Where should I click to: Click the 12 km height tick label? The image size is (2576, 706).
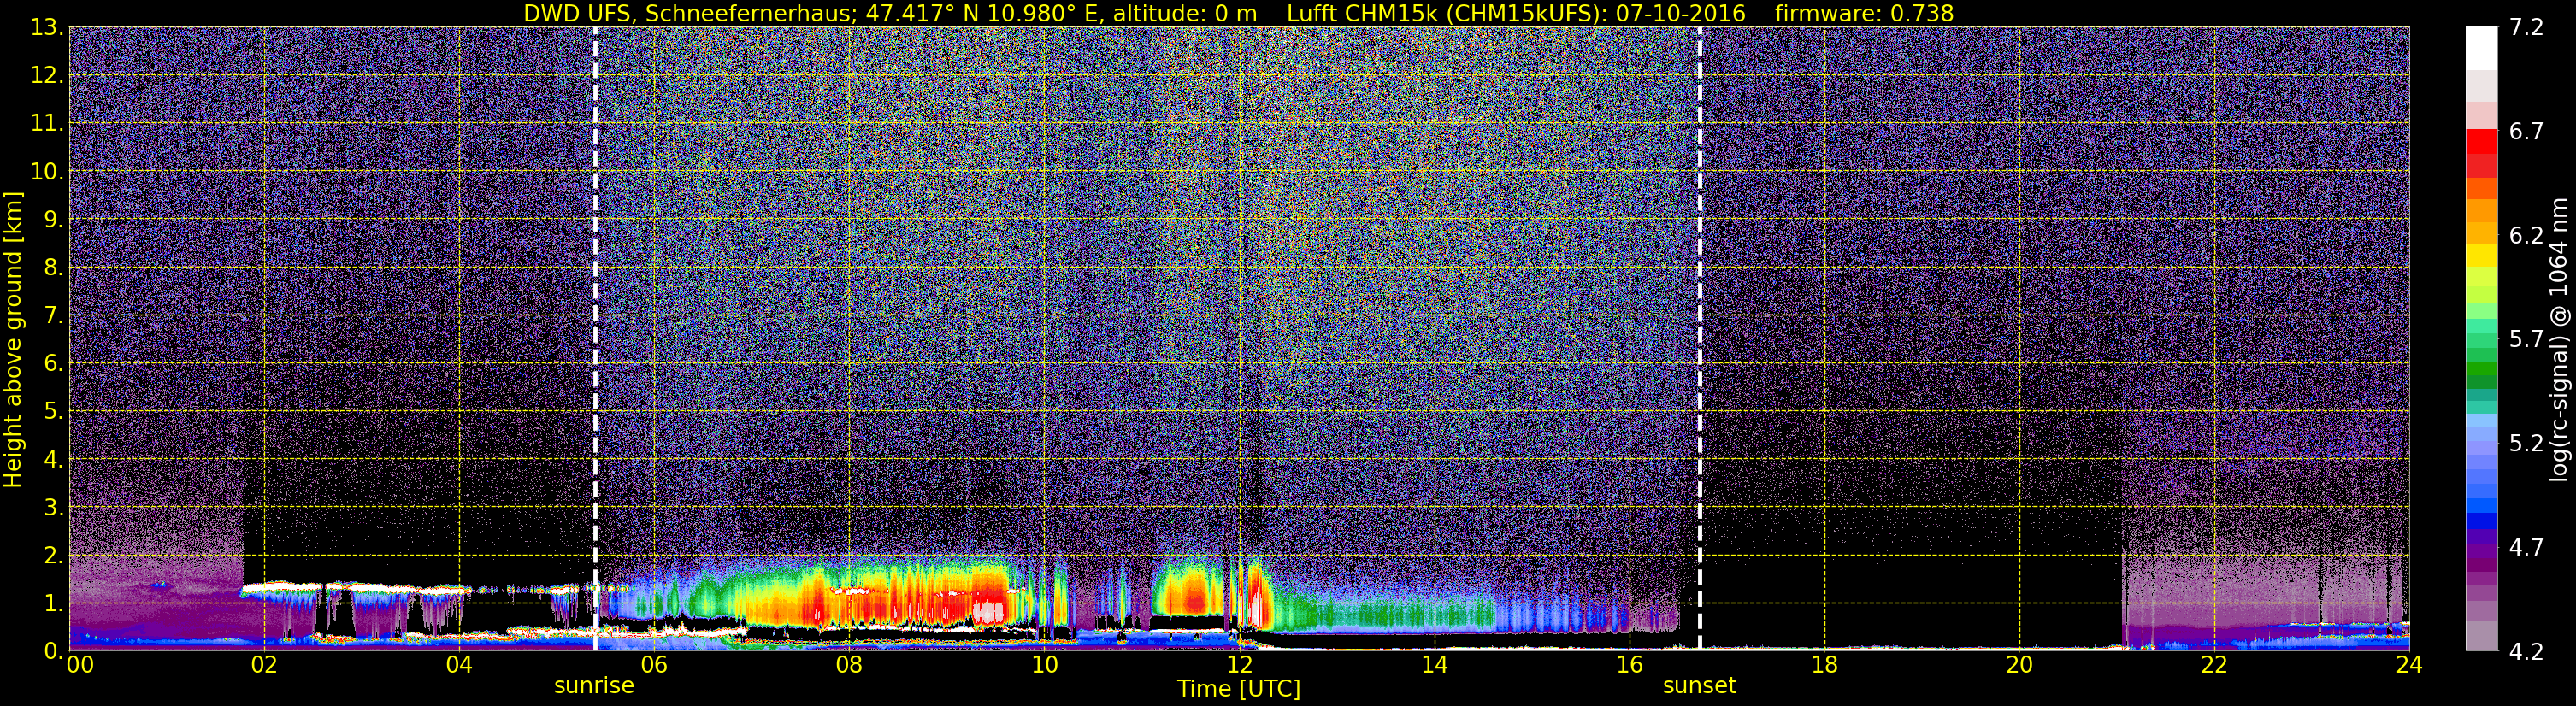pyautogui.click(x=46, y=76)
